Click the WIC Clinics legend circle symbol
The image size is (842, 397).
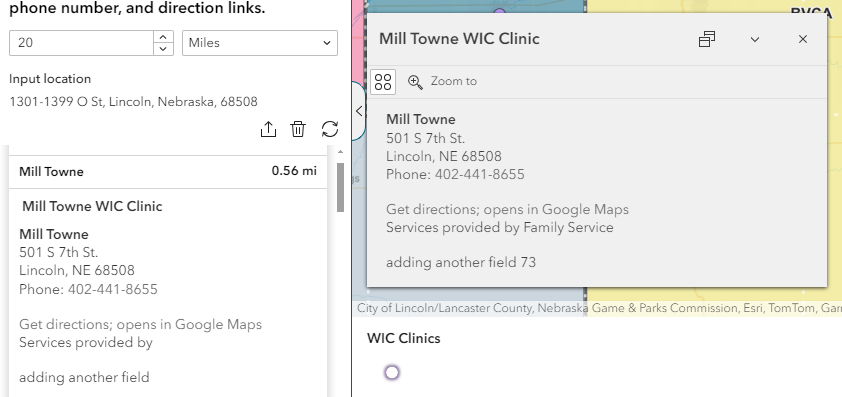click(392, 372)
